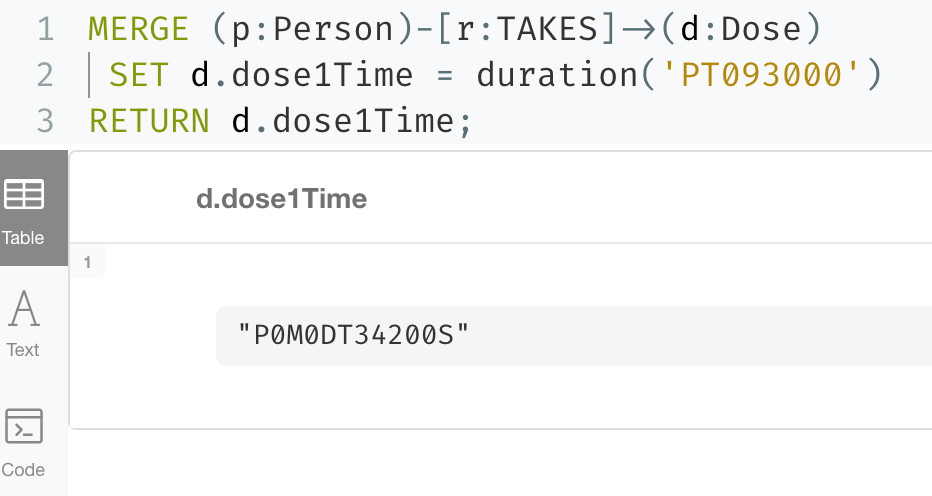Screen dimensions: 932x496
Task: Click the duration function name
Action: tap(557, 75)
